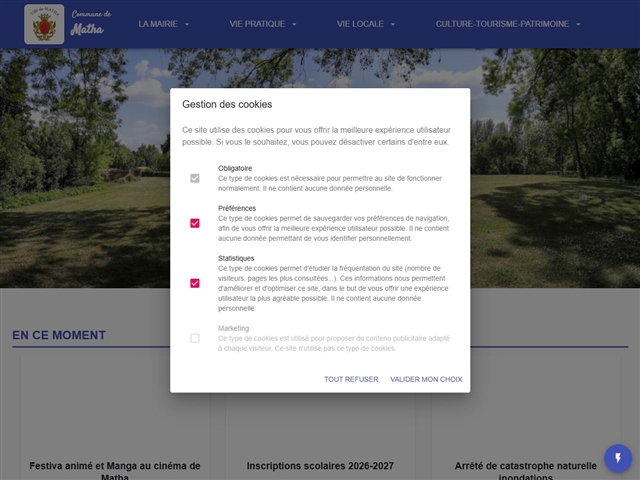Open the CULTURE-TOURISME-PATRIMOINE menu
The image size is (640, 480).
tap(502, 24)
